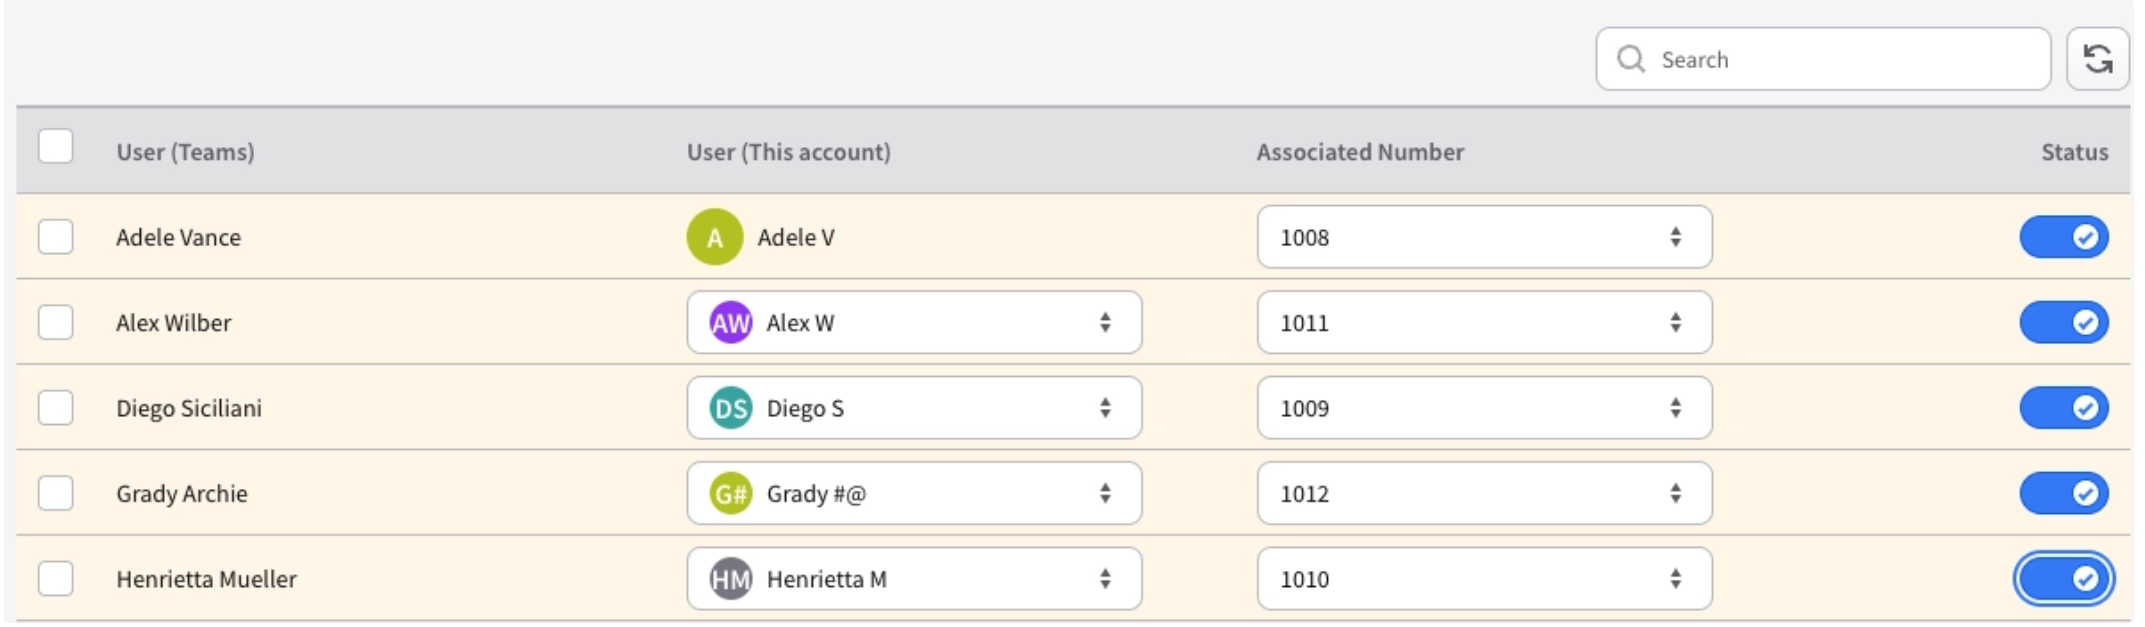Expand the 1012 number dropdown
This screenshot has width=2145, height=627.
point(1484,493)
